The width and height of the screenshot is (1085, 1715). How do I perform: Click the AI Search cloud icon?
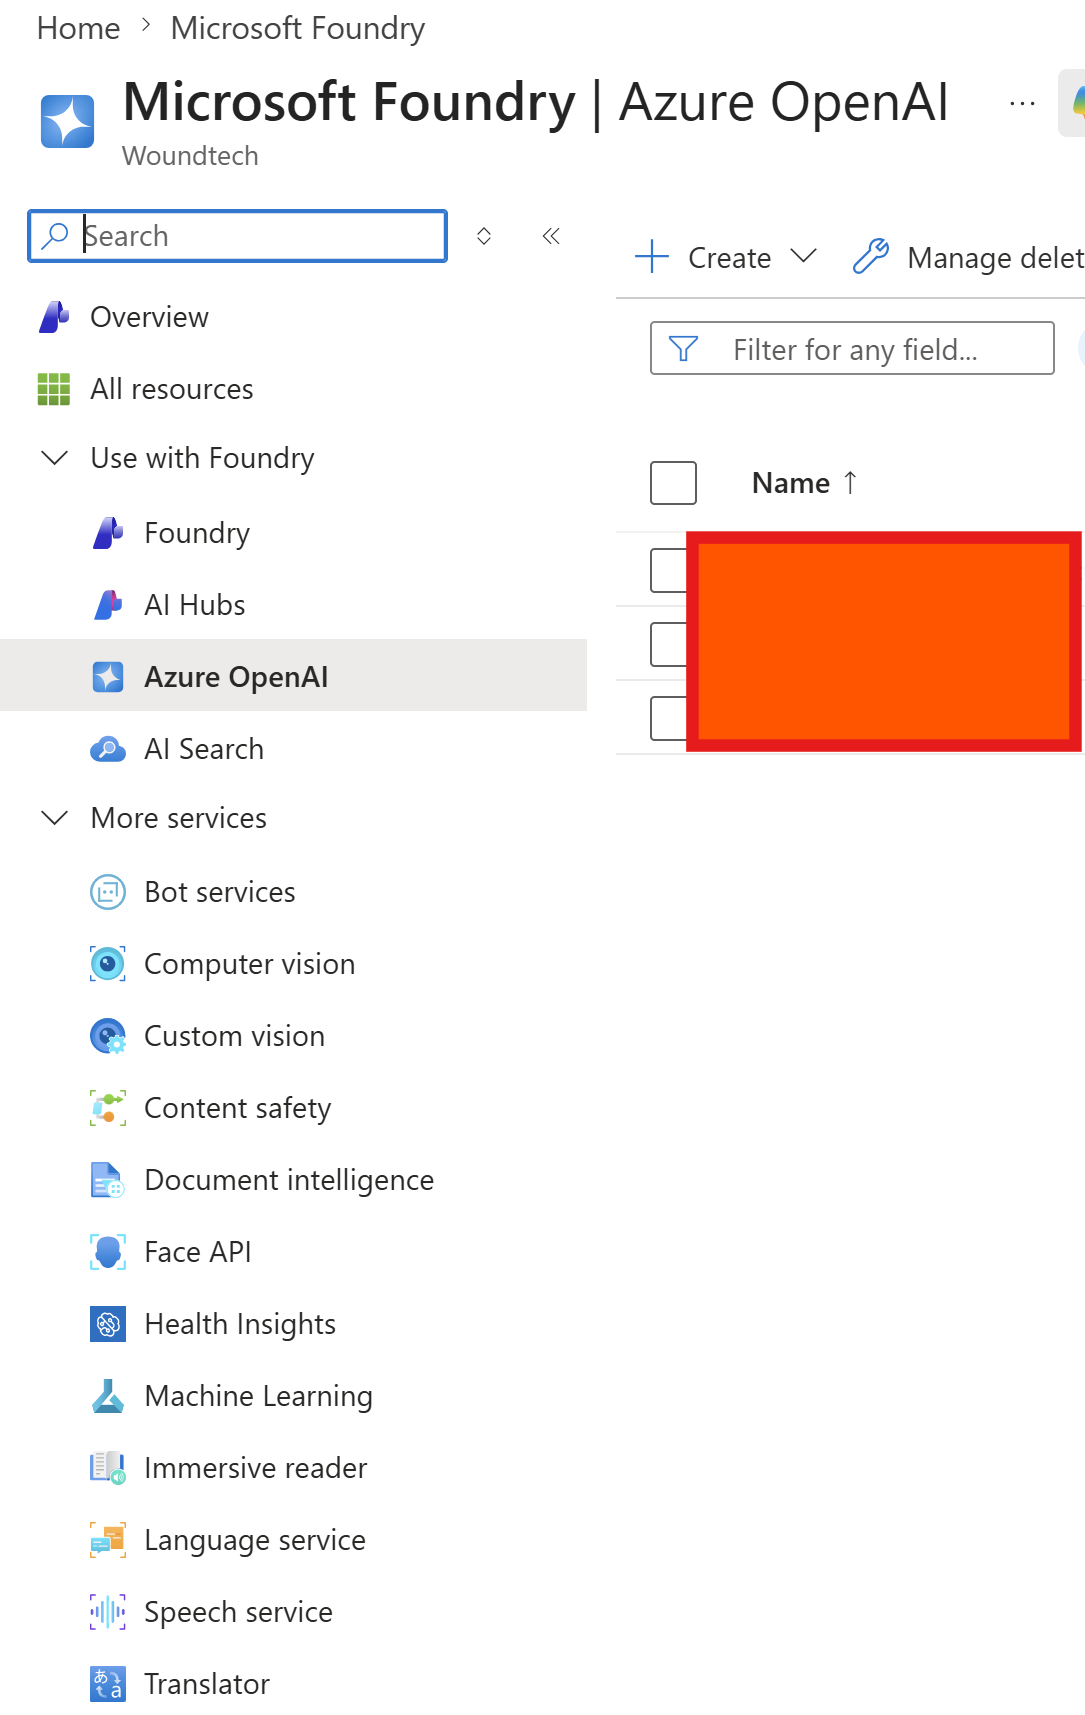click(108, 749)
